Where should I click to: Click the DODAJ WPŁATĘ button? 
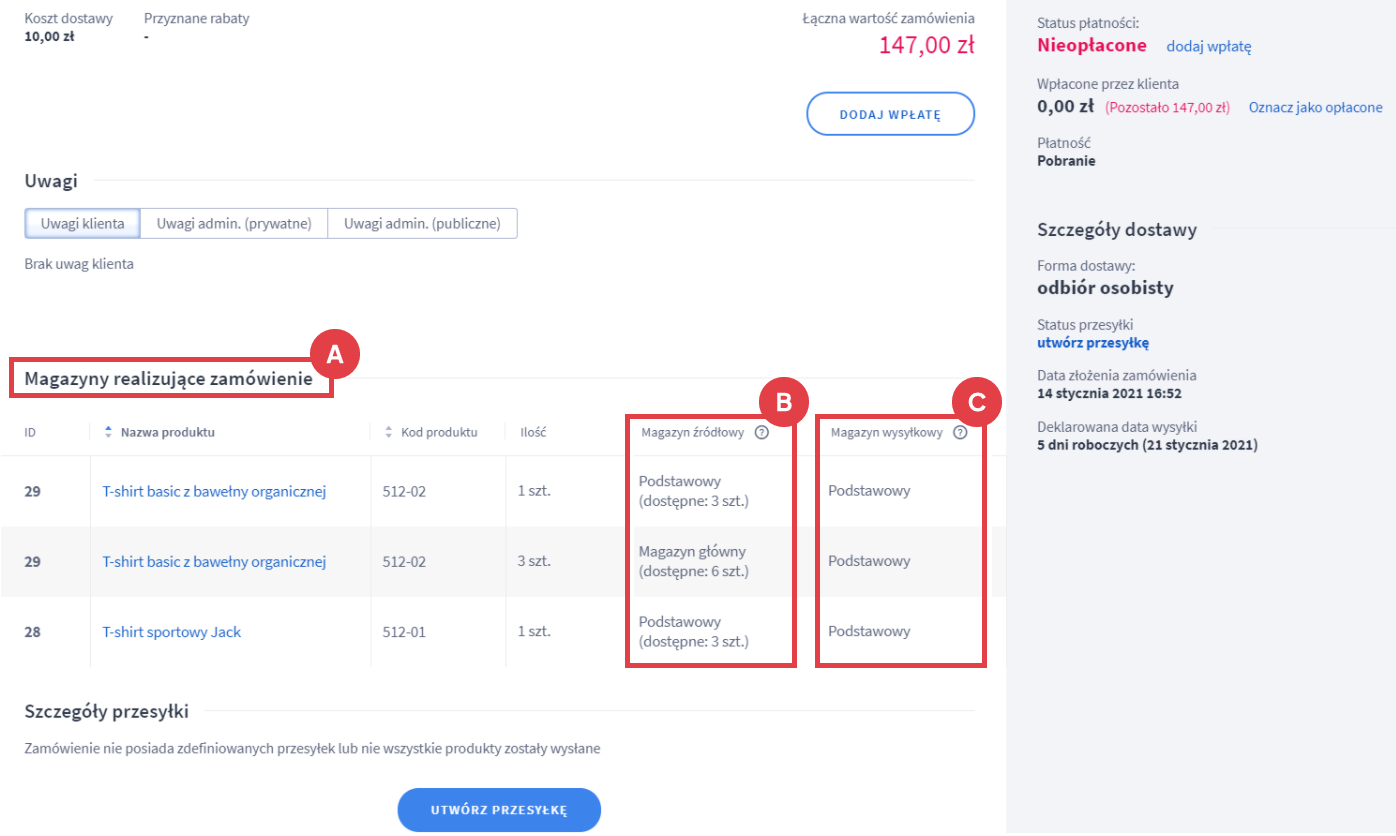pos(889,114)
